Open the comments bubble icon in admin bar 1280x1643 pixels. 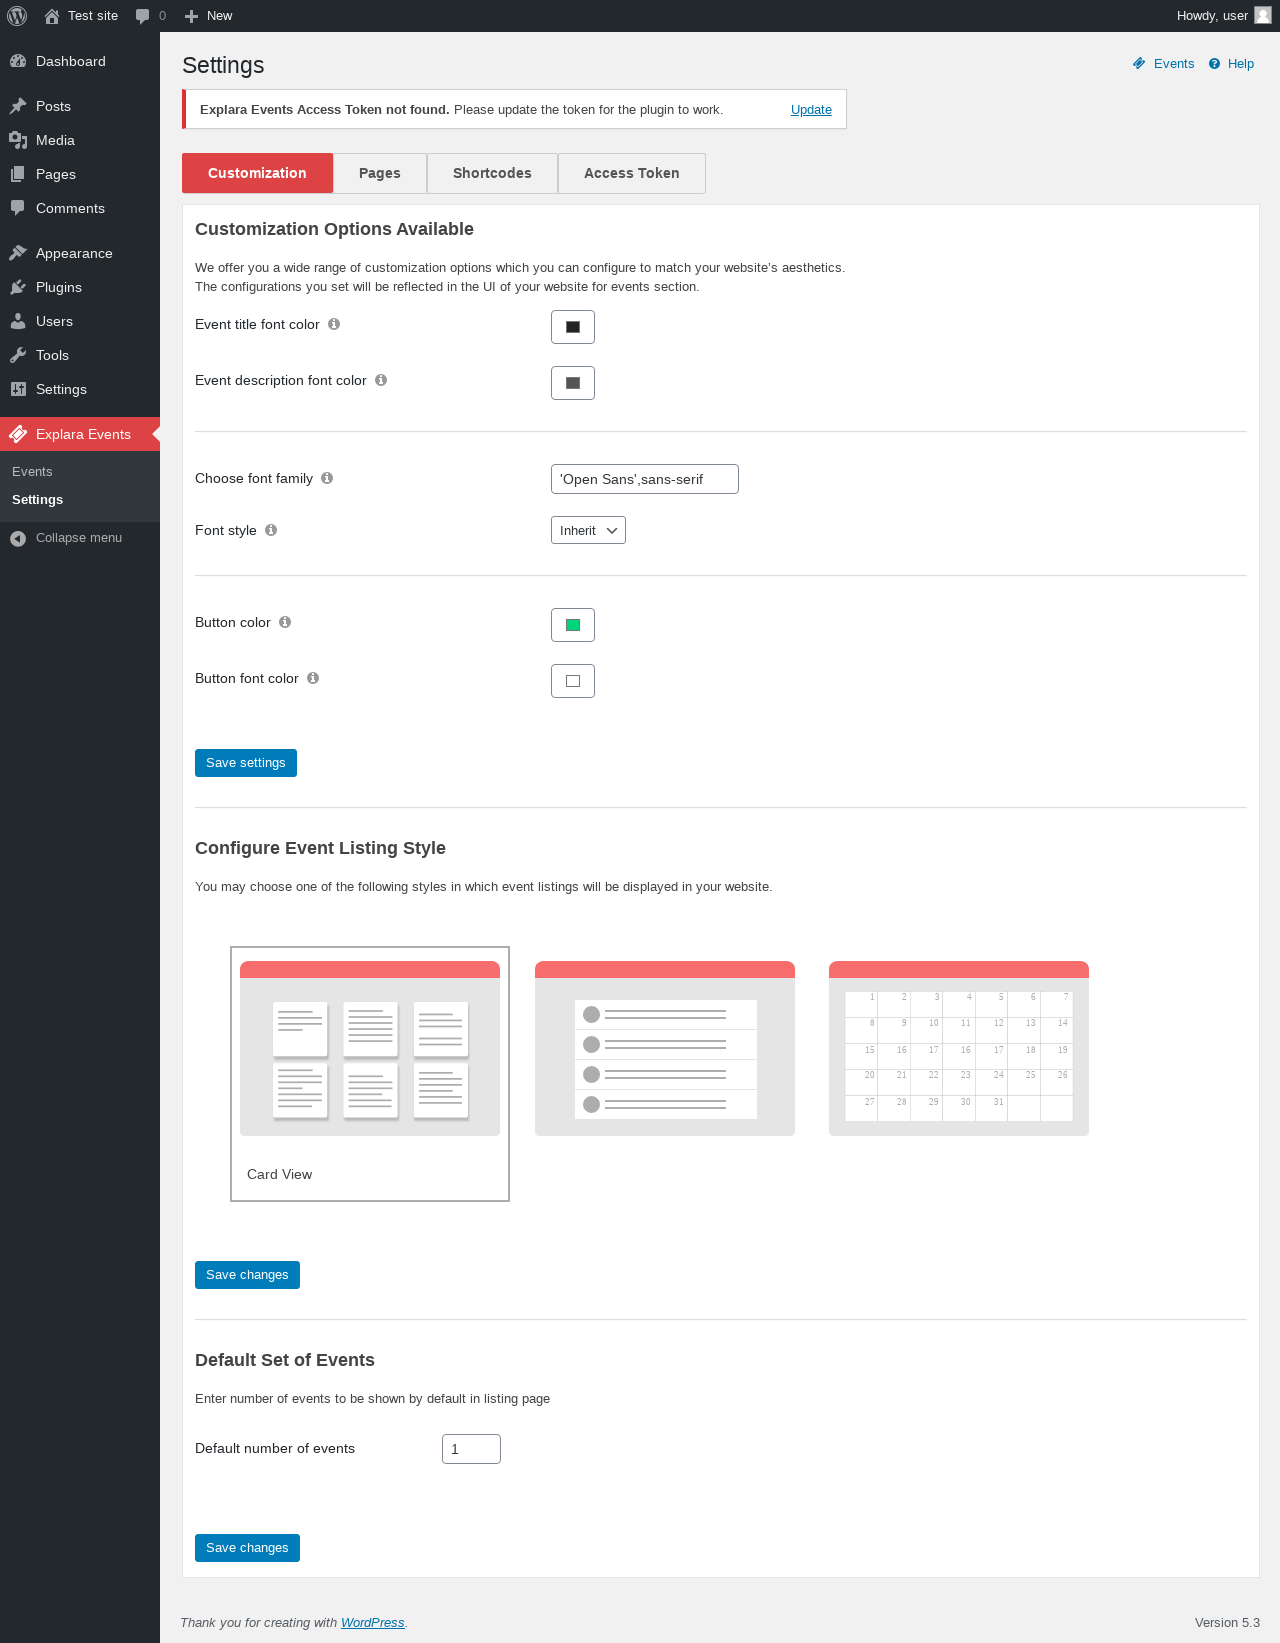pos(143,16)
